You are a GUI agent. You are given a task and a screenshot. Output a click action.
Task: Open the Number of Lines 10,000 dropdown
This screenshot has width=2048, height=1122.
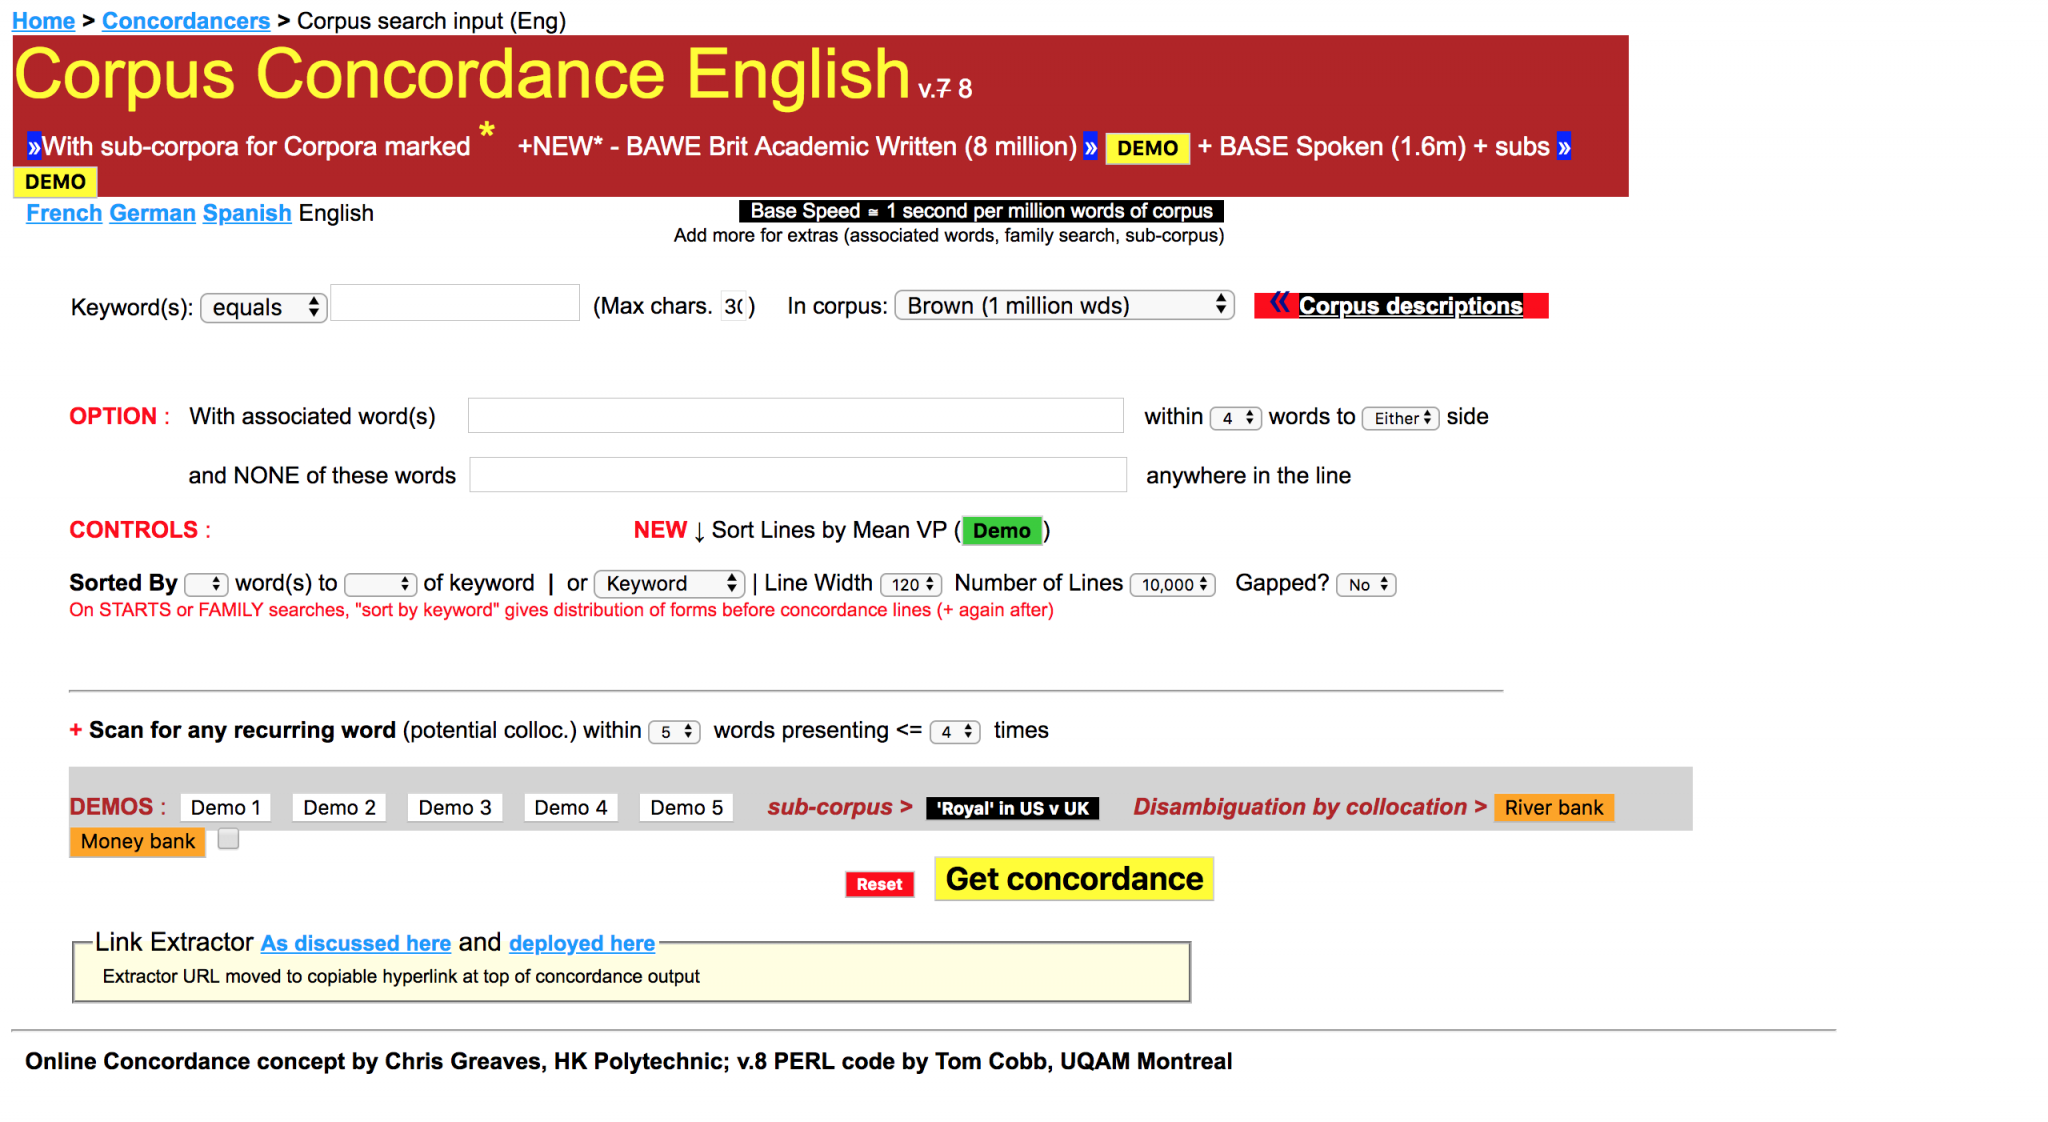tap(1171, 584)
